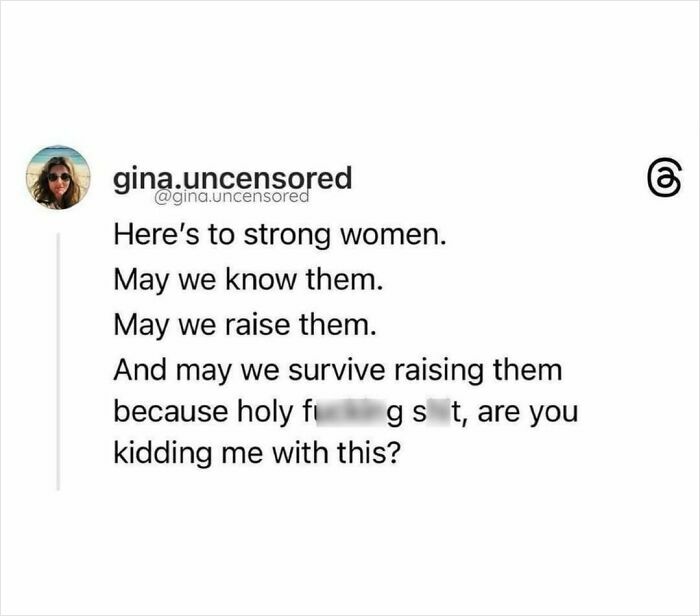
Task: Open gina.uncensored's profile picture
Action: click(x=58, y=178)
